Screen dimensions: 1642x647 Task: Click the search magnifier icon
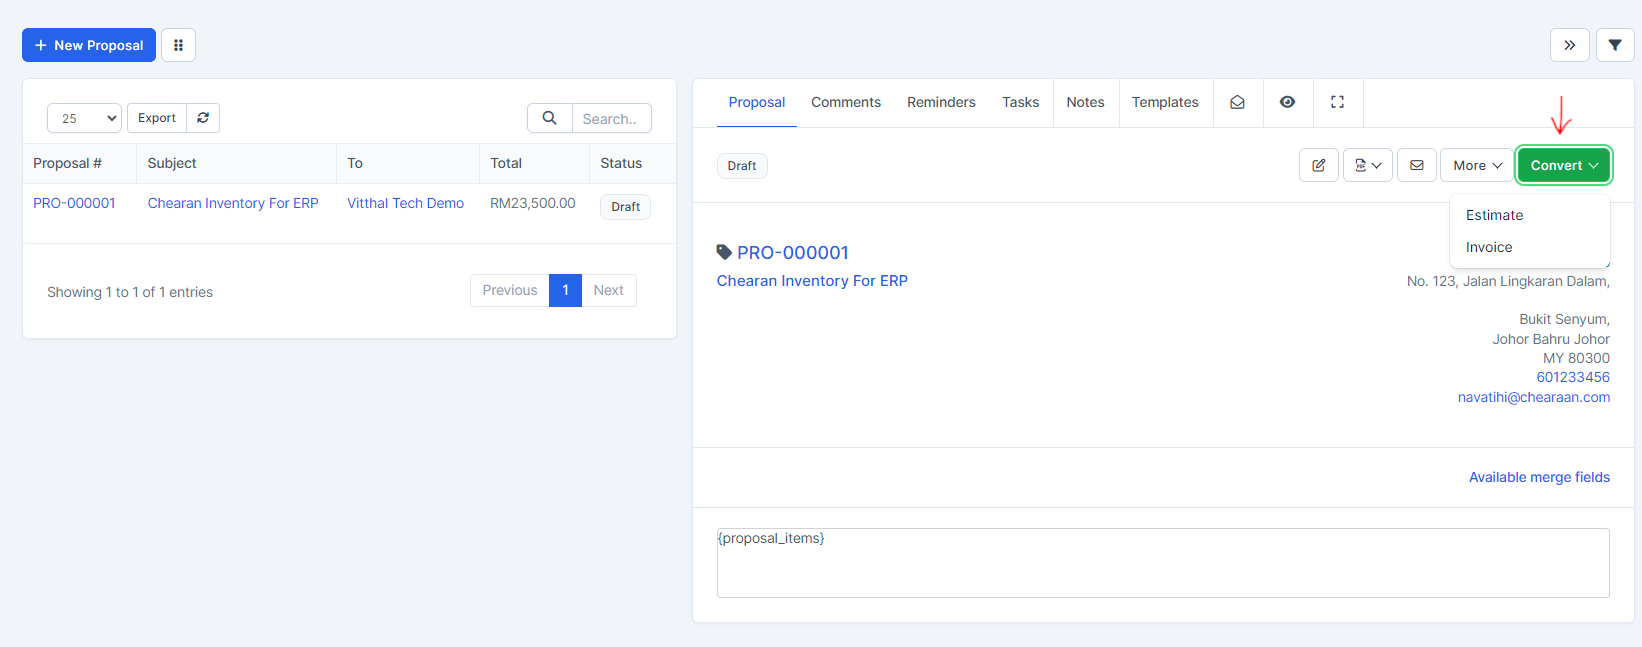549,118
